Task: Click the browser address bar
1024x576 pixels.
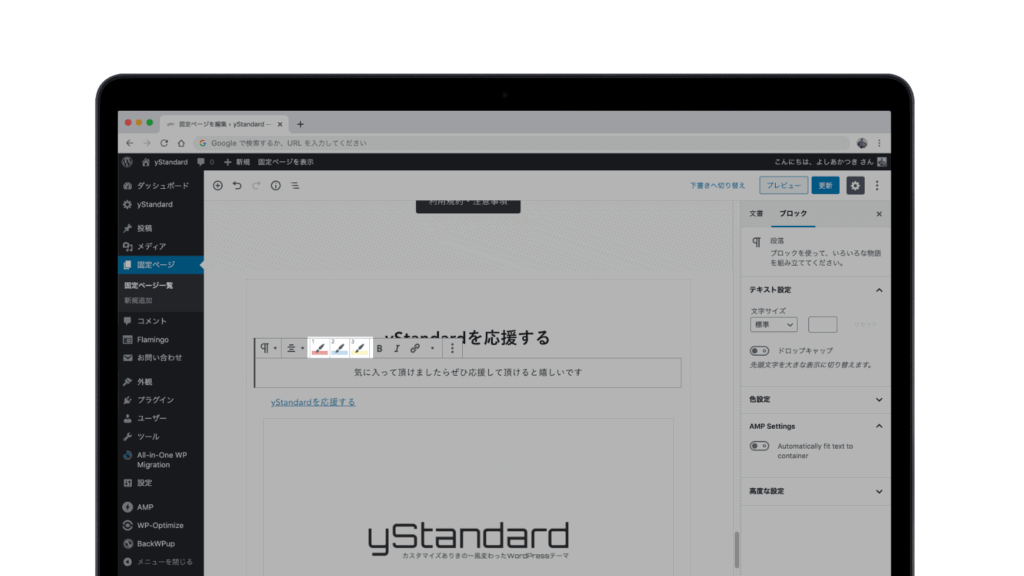Action: pos(522,143)
